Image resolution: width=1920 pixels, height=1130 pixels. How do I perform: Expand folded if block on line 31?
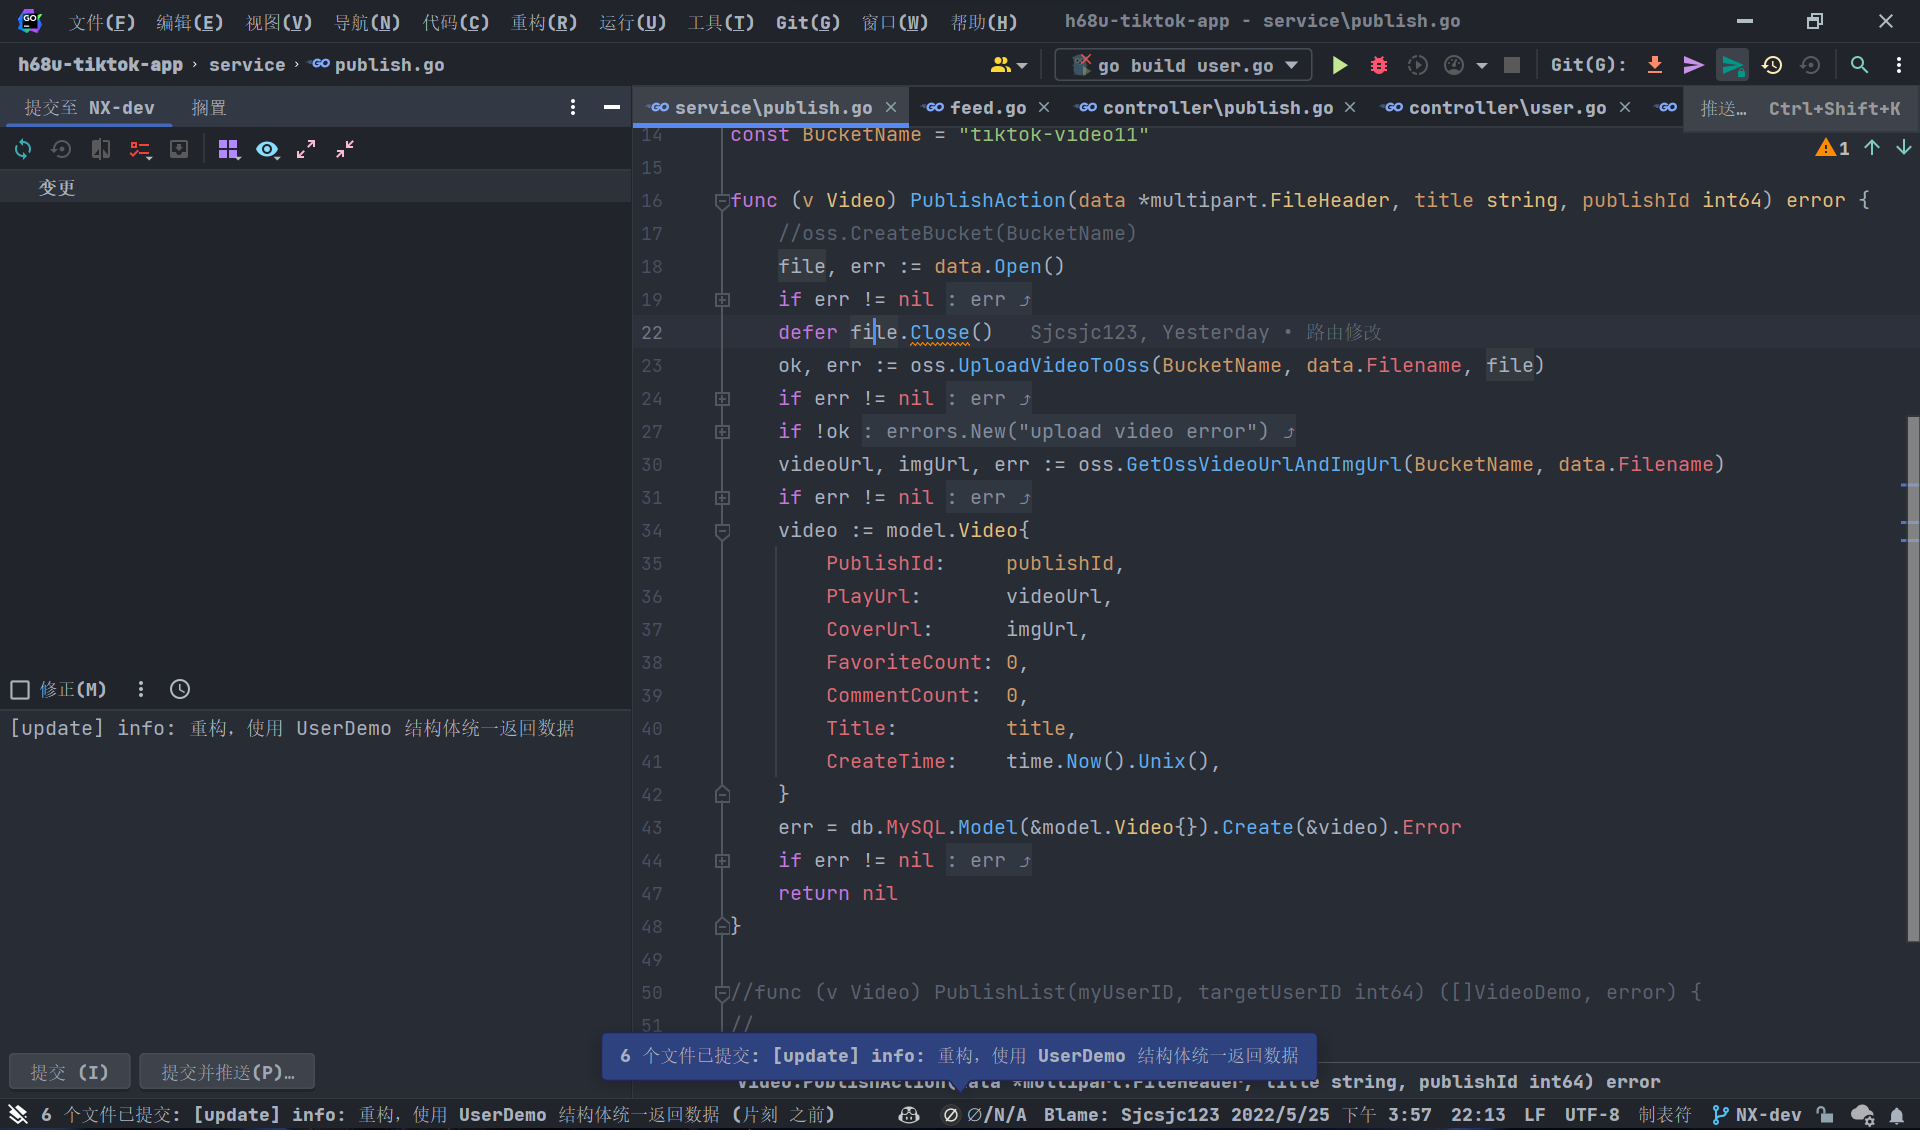pos(722,498)
